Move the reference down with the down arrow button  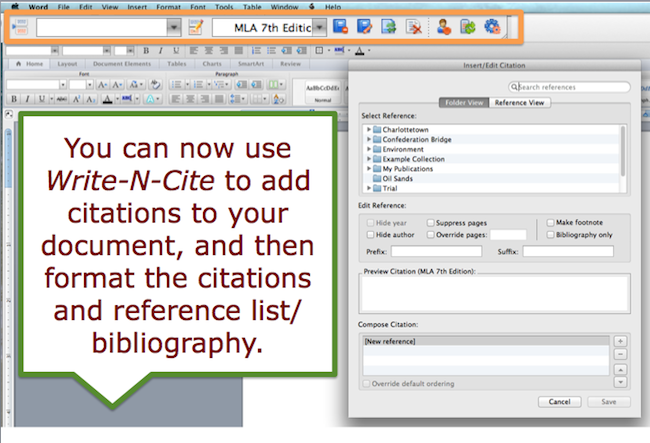point(620,382)
